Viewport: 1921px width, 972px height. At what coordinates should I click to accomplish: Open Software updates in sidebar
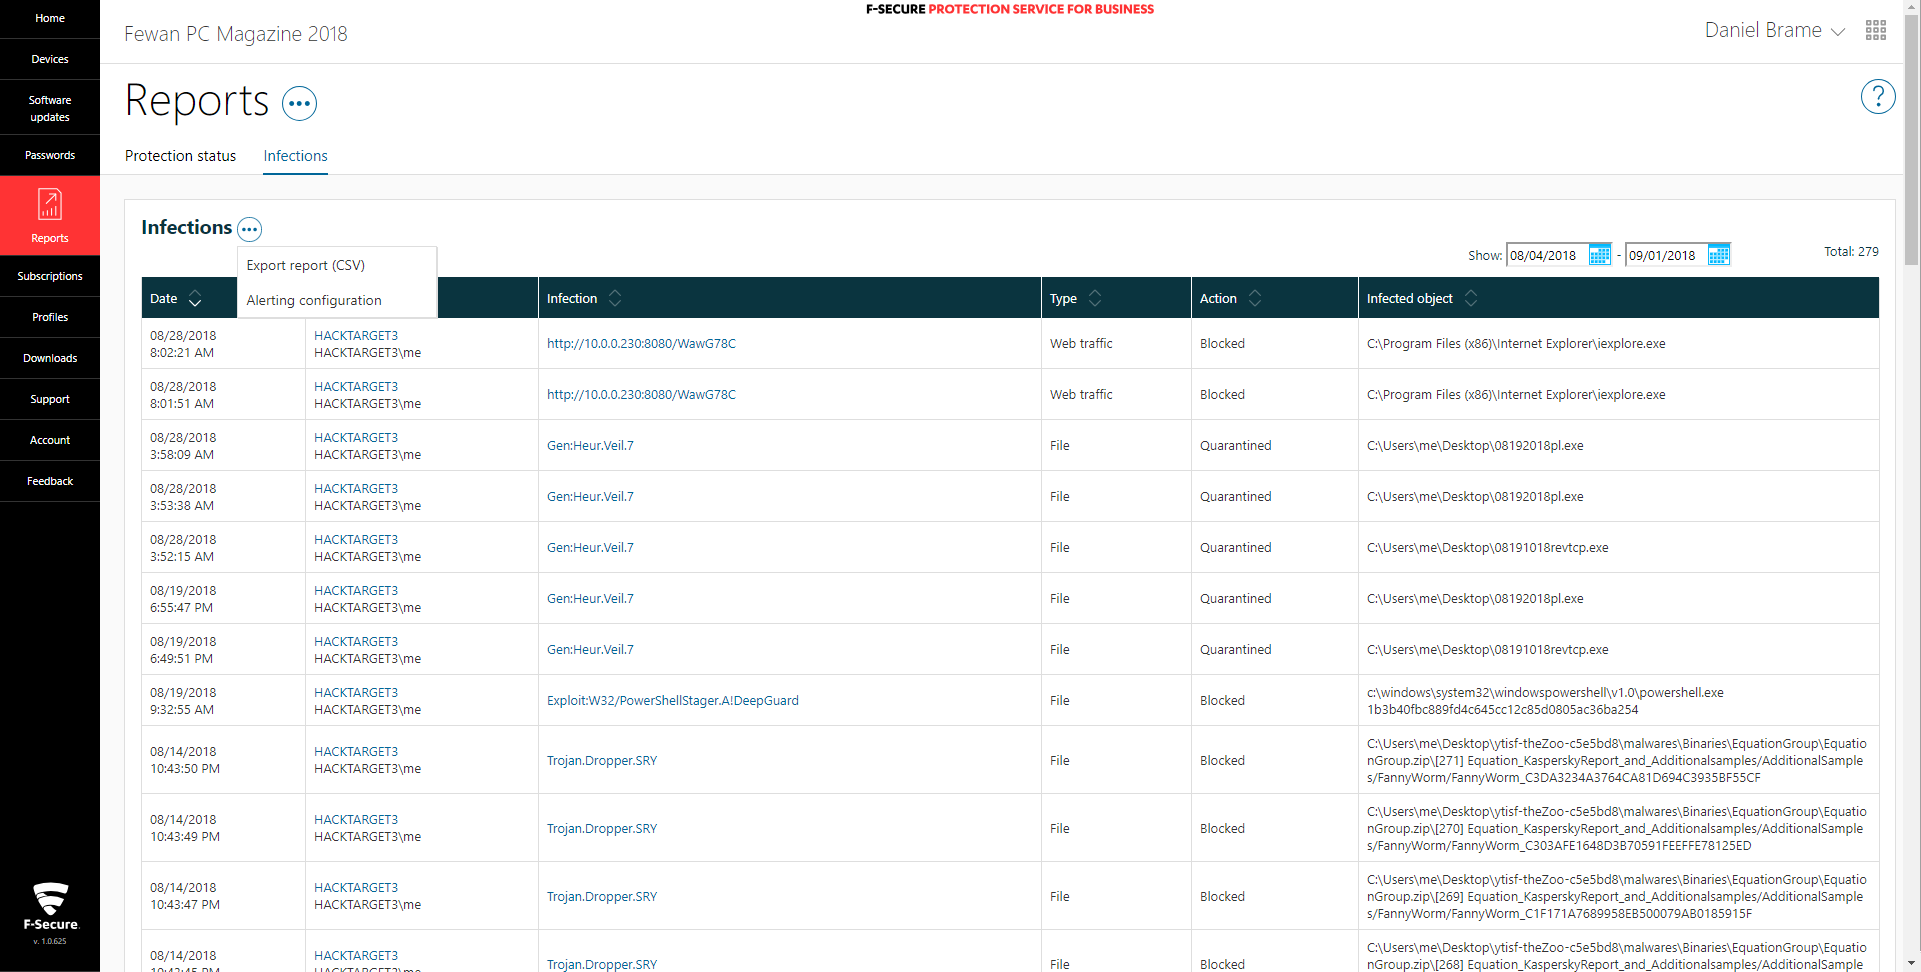click(50, 108)
